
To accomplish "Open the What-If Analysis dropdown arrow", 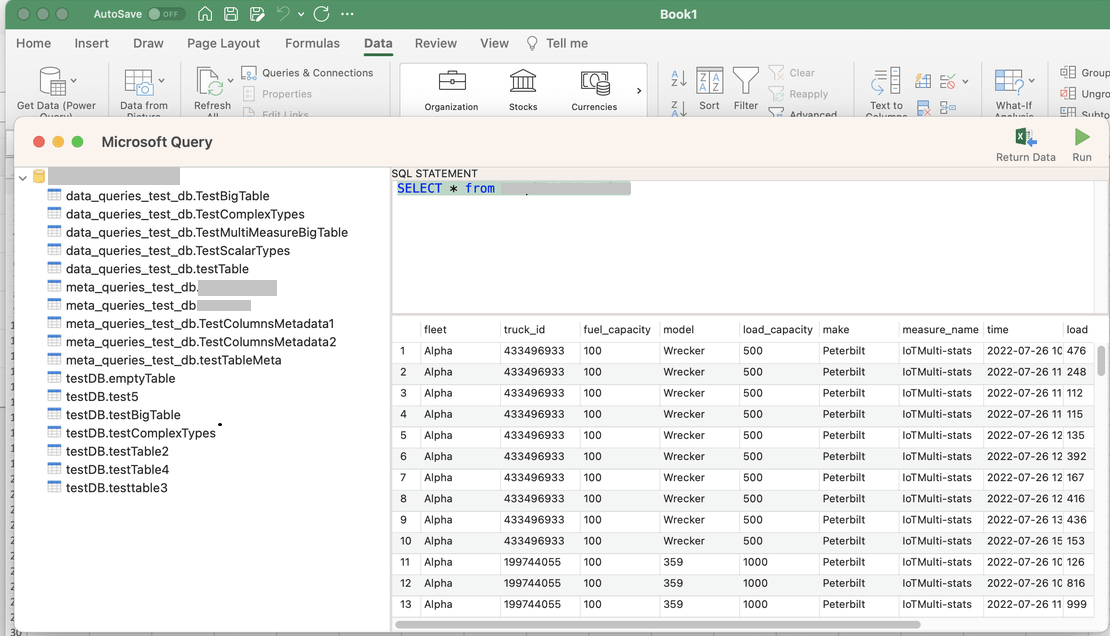I will [1032, 81].
